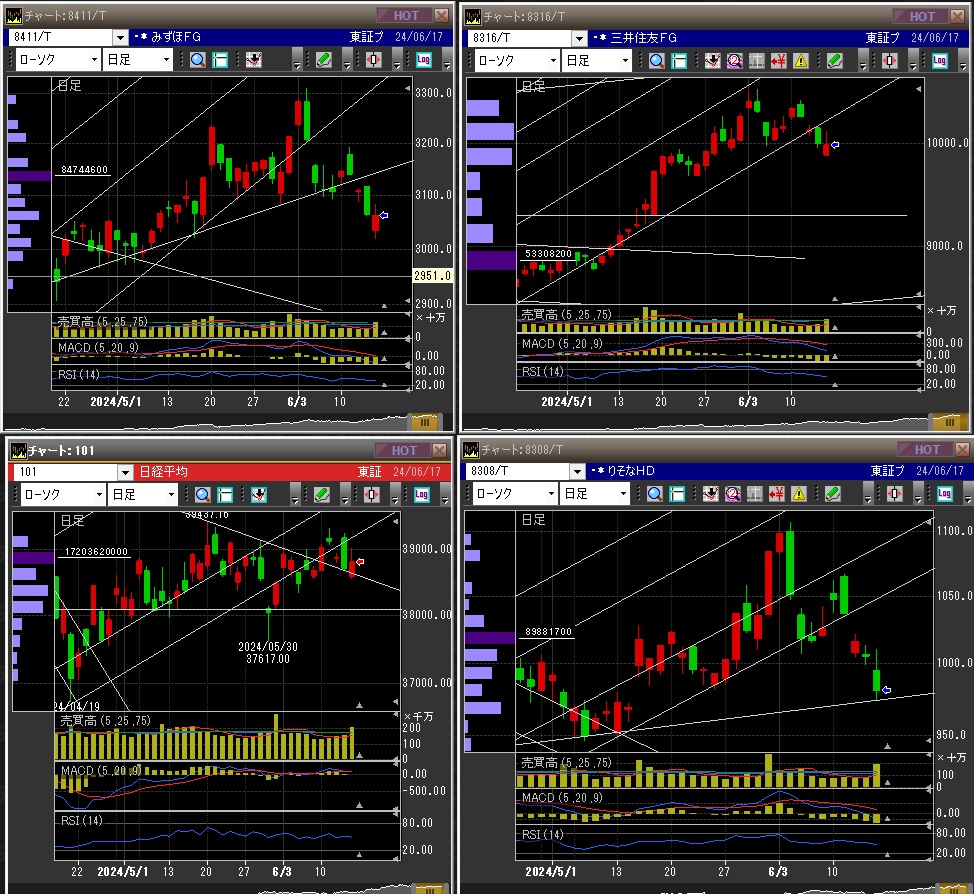Click the red yen order icon in 8308/T

coord(776,494)
